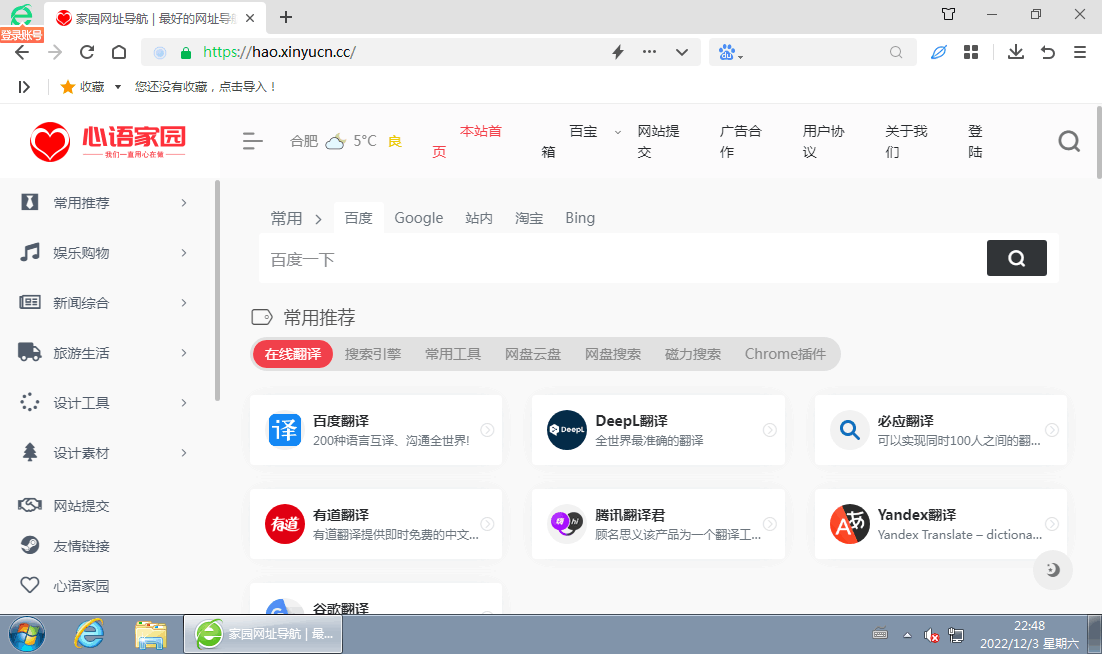
Task: Click the magnifier in browser search box
Action: [x=895, y=52]
